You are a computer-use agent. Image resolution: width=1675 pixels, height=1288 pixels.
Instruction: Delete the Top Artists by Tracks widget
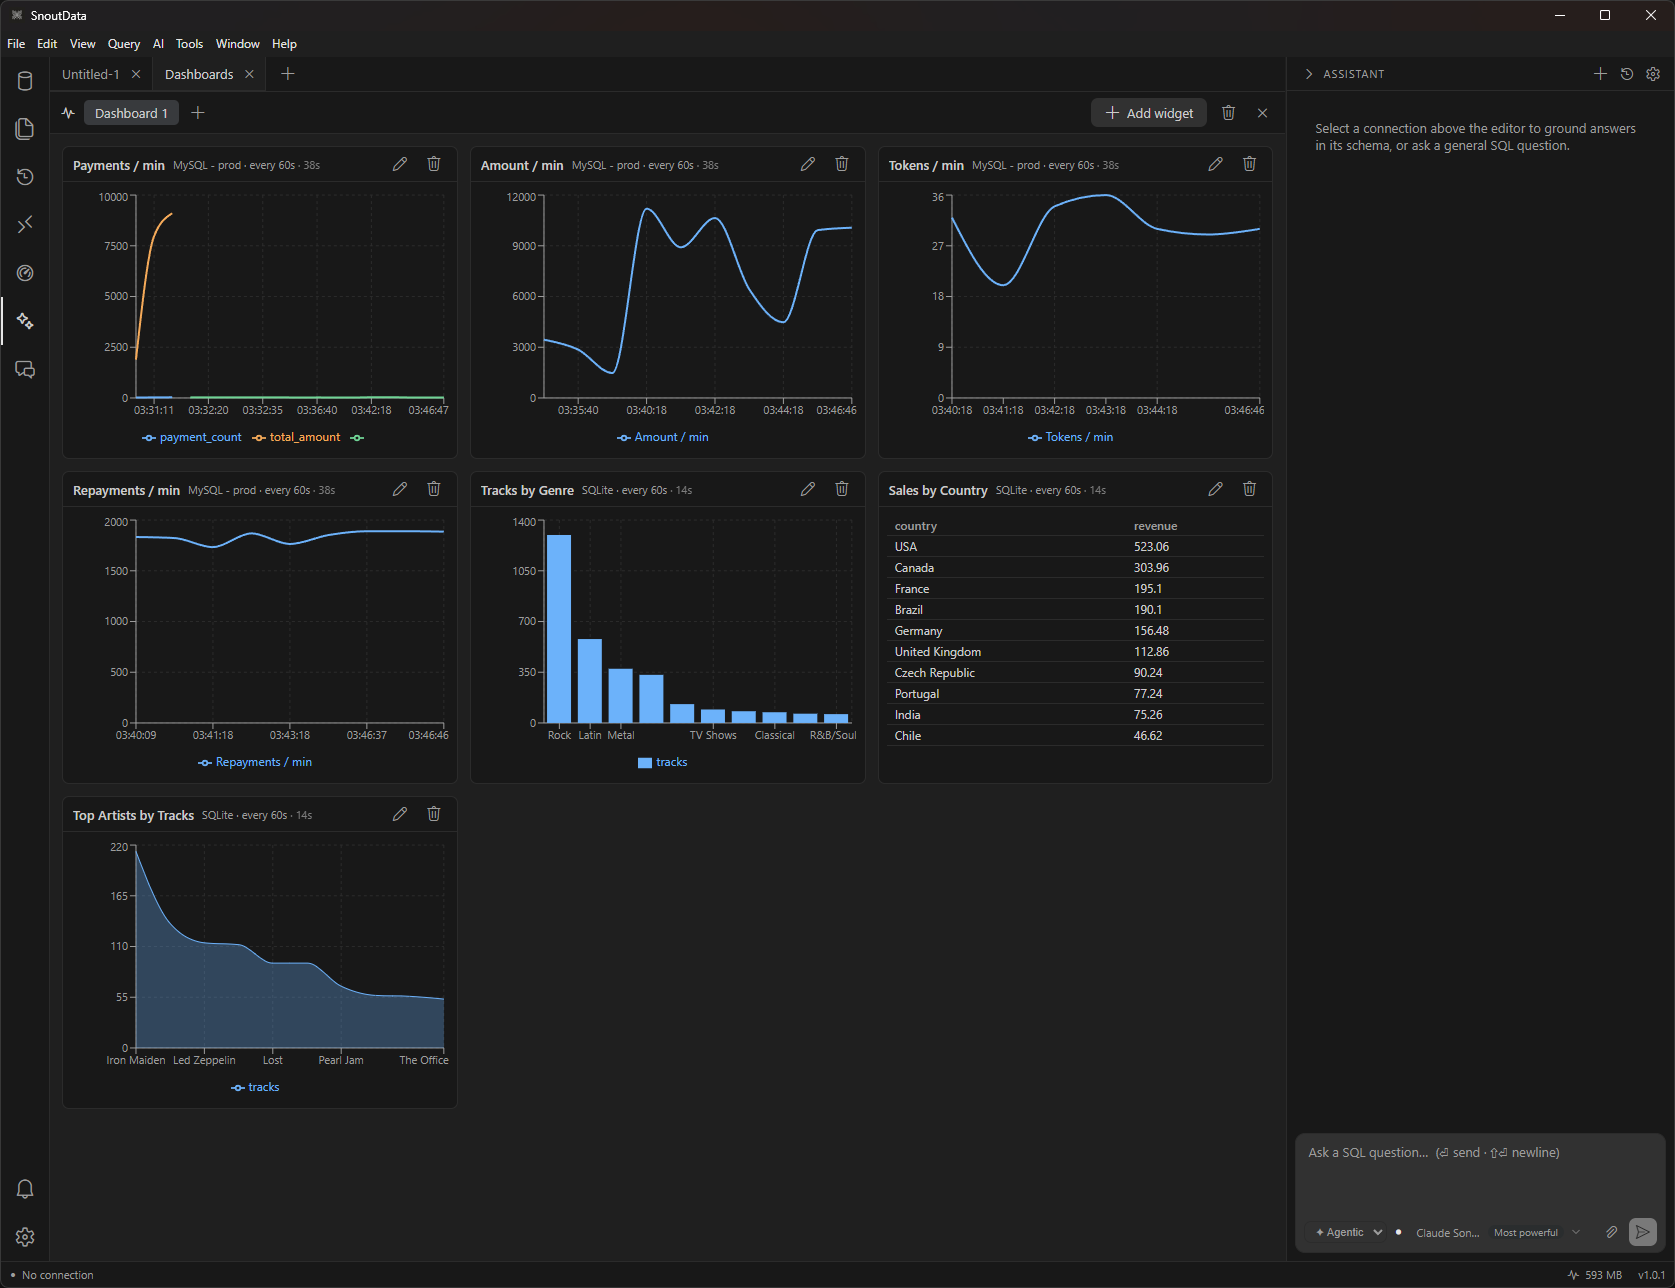[434, 814]
